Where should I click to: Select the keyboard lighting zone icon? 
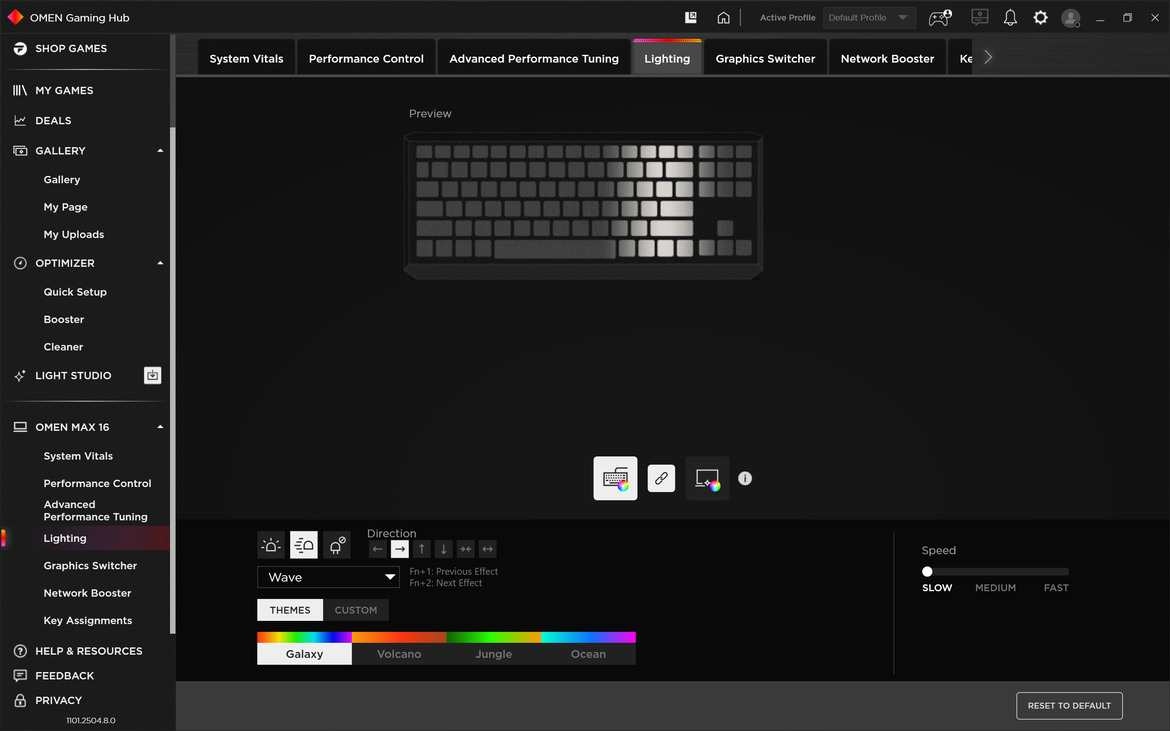(x=615, y=478)
